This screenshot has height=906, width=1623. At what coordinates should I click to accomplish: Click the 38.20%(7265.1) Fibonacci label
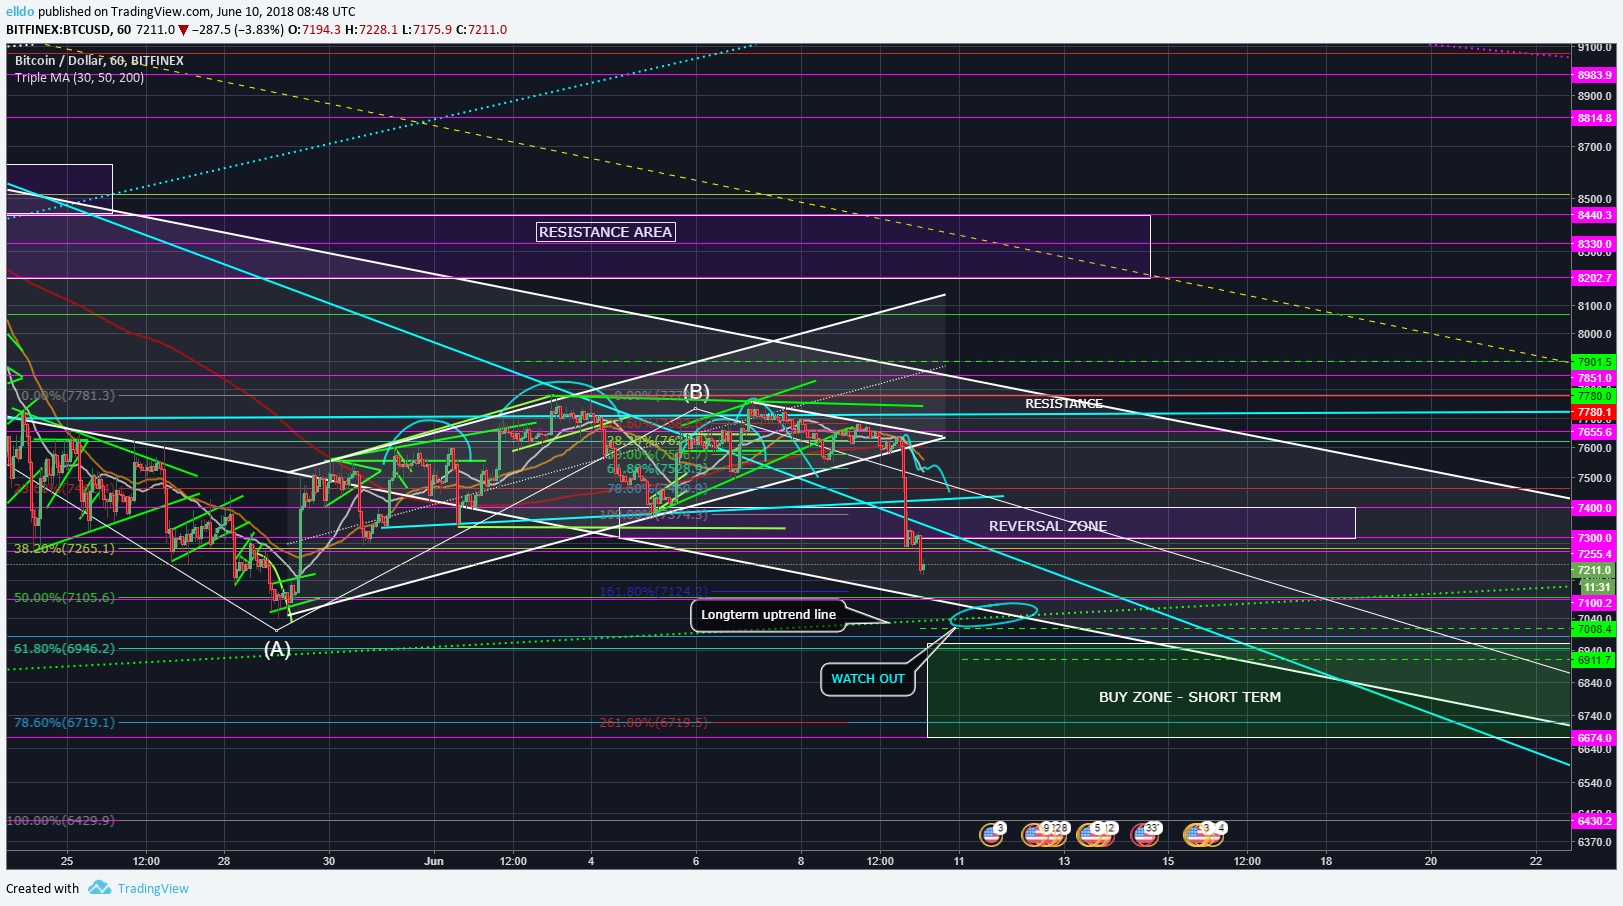(64, 548)
